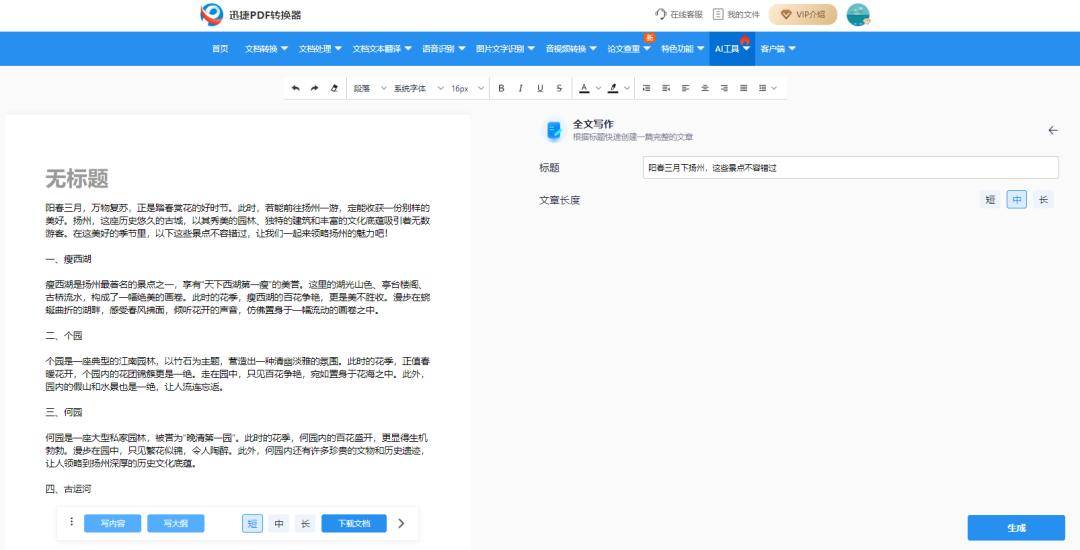Click the increase indent icon

point(646,88)
